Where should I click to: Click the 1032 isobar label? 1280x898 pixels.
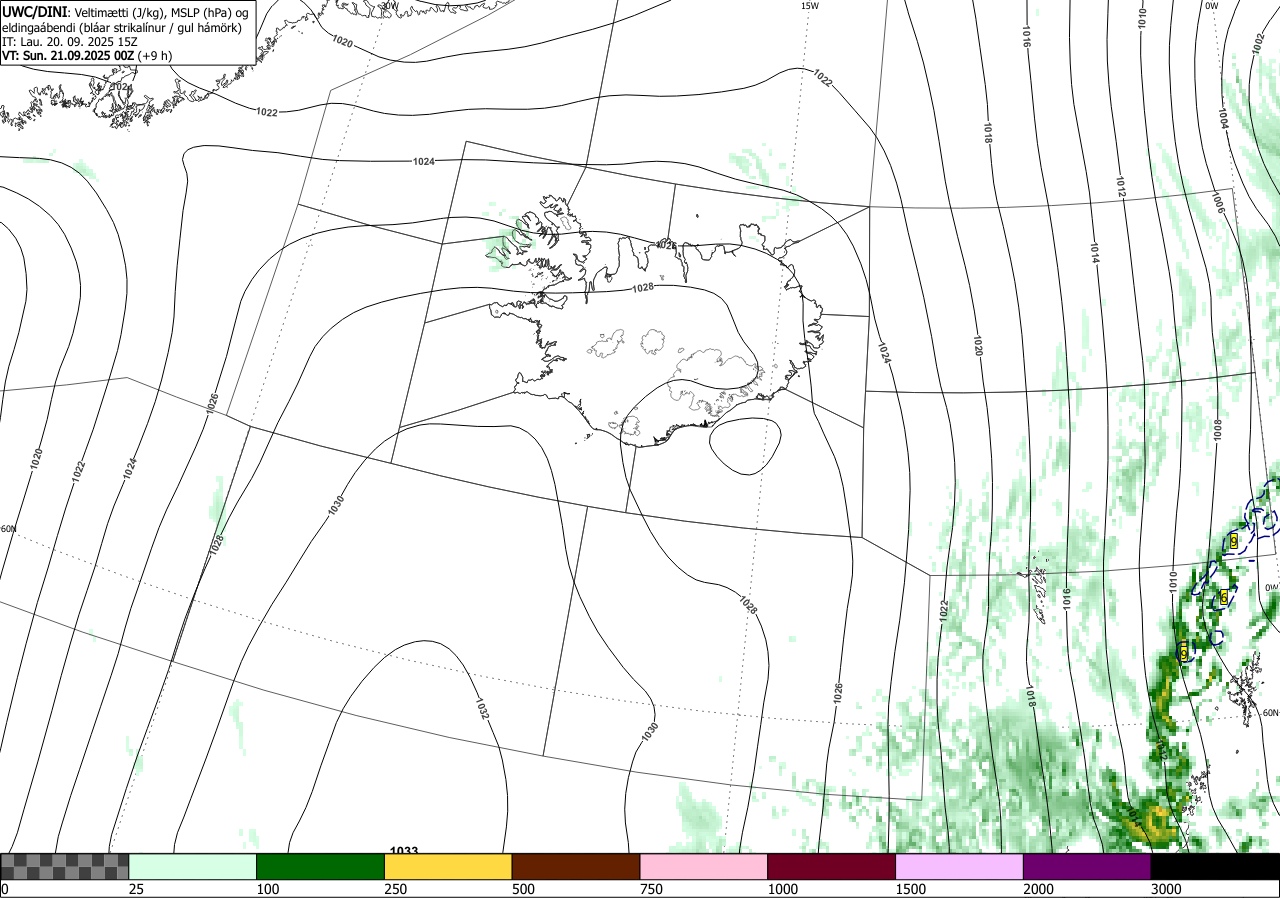[x=481, y=709]
